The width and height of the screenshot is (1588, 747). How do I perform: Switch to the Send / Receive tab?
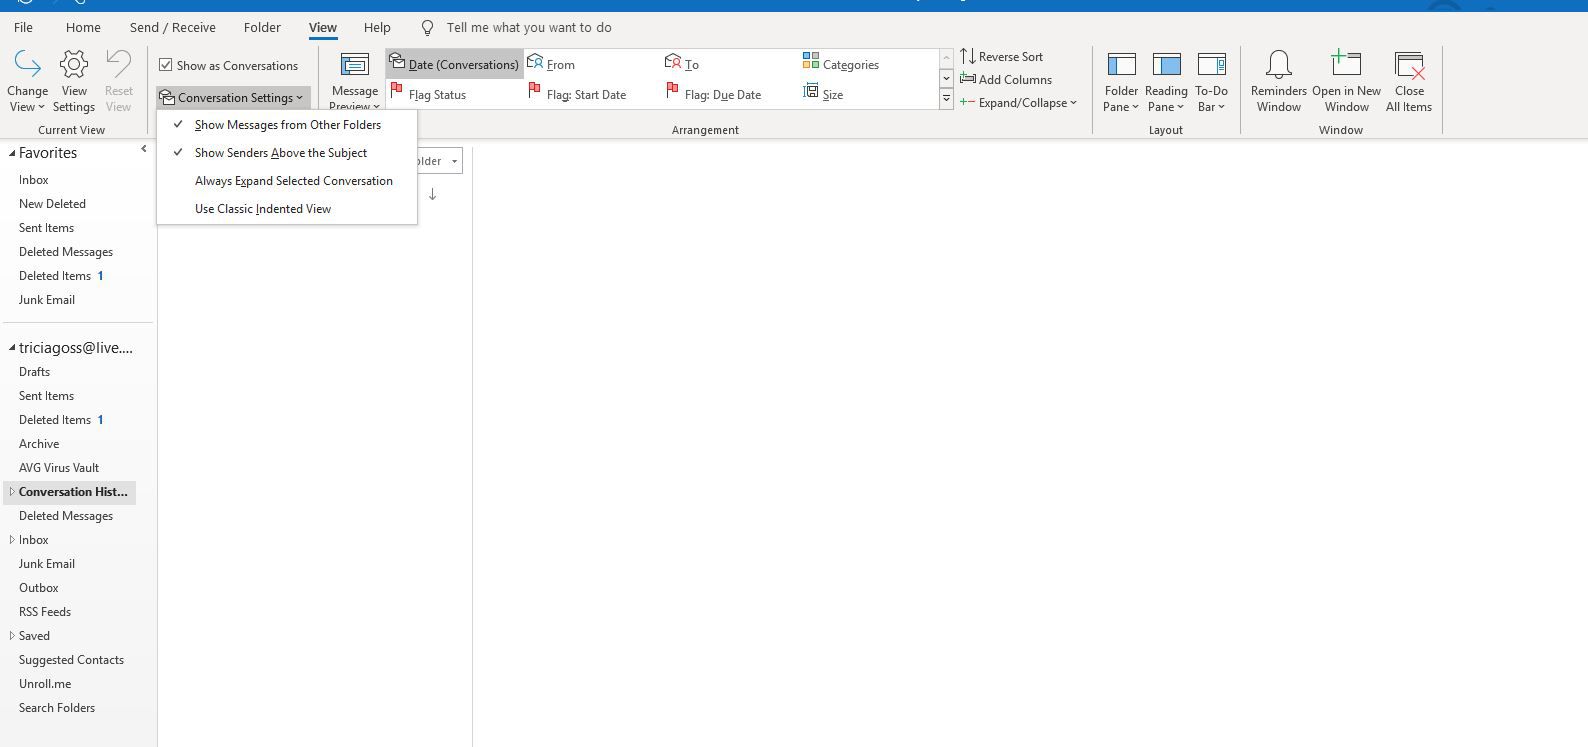(172, 28)
